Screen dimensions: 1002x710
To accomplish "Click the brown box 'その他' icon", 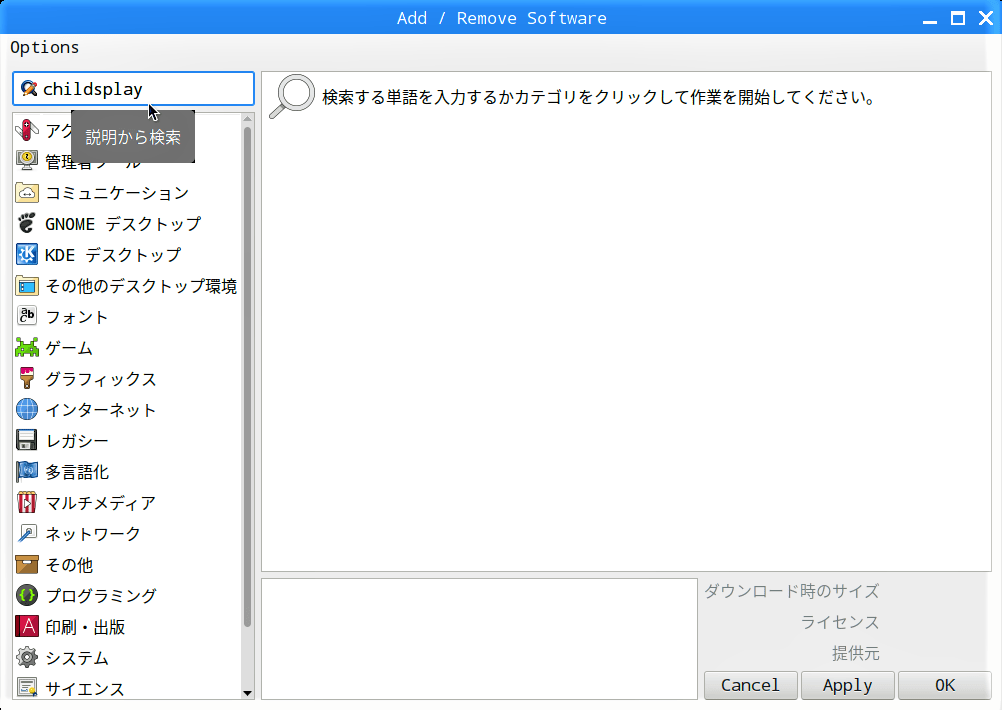I will click(27, 564).
